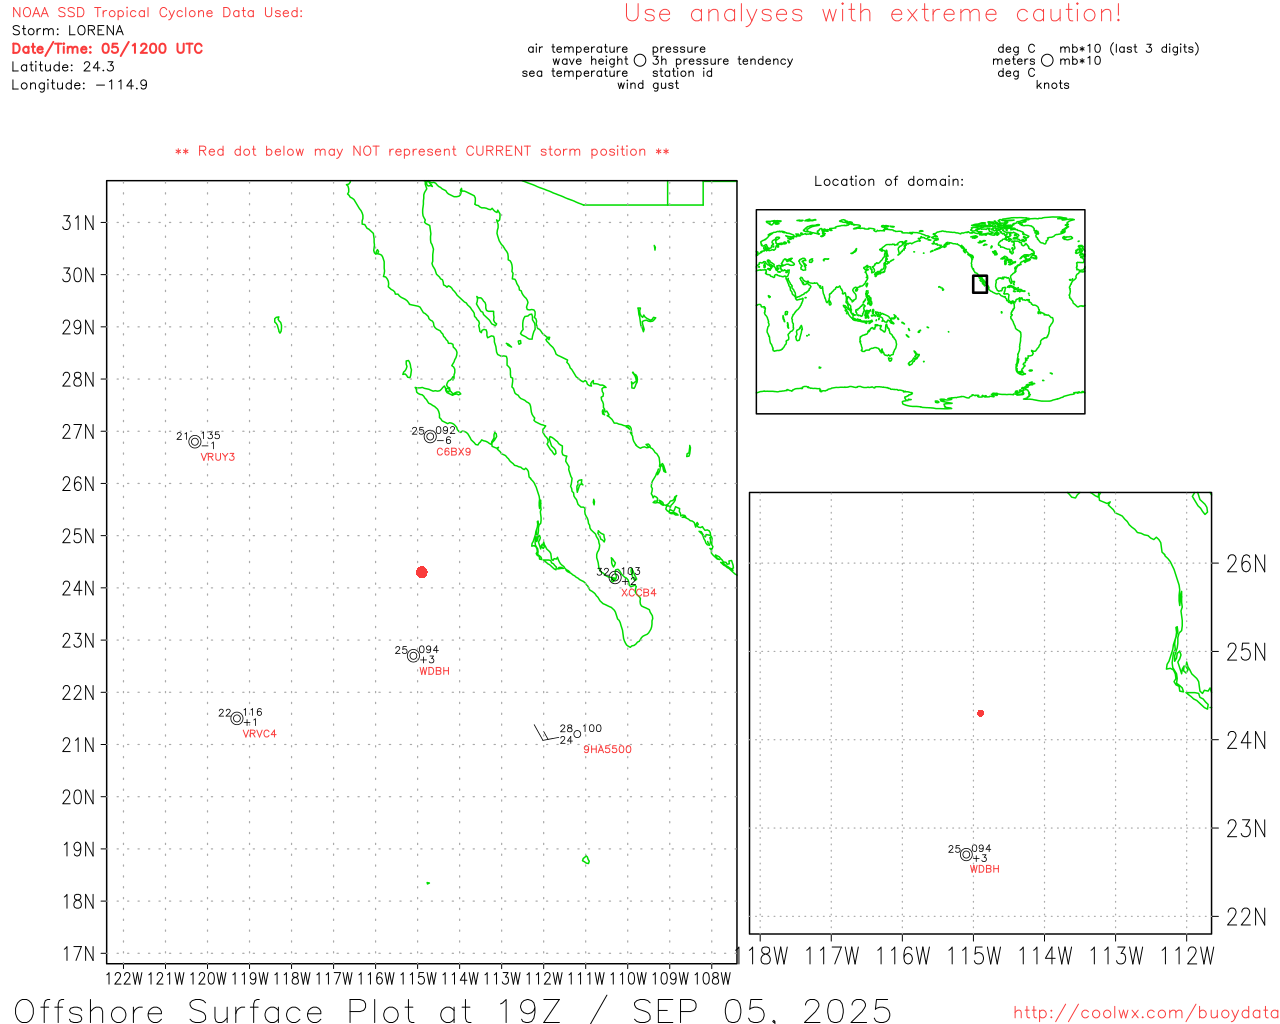Image resolution: width=1280 pixels, height=1024 pixels.
Task: Click the 9HA5500 red station label
Action: pyautogui.click(x=608, y=749)
